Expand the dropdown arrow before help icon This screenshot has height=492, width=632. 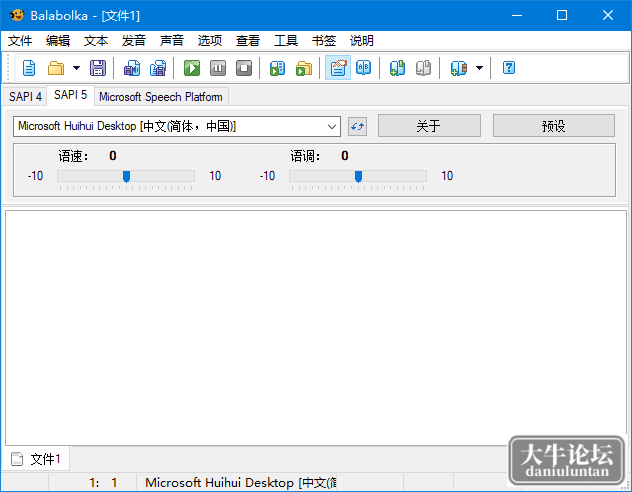(479, 68)
